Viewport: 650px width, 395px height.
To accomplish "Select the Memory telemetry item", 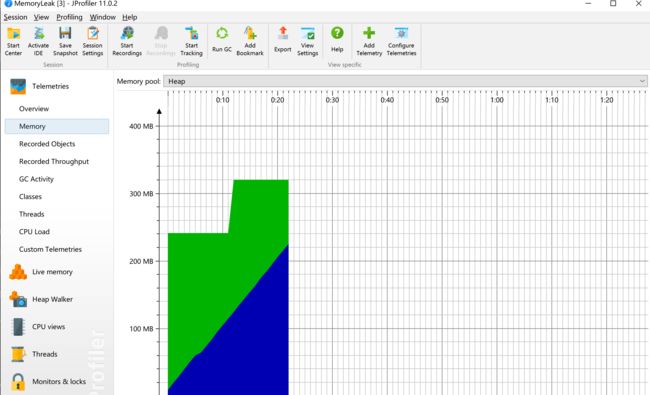I will tap(57, 126).
